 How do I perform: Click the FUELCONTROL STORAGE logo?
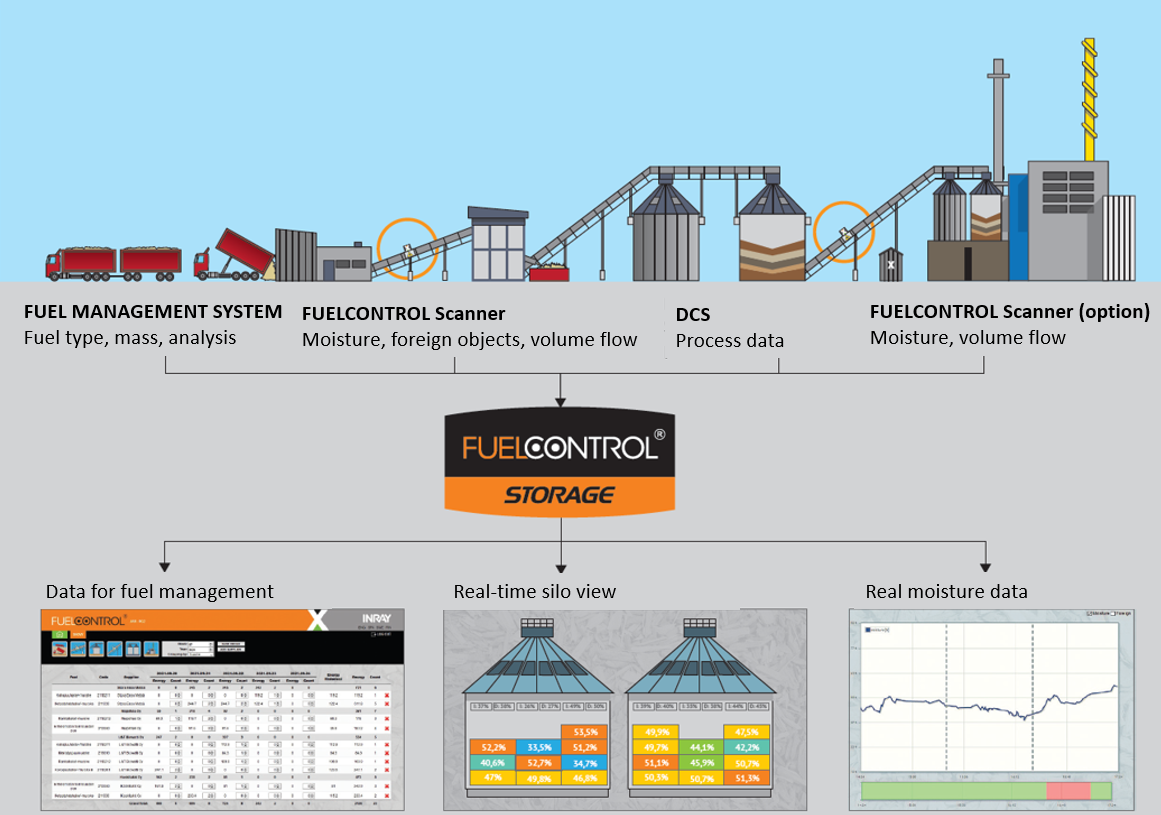560,461
